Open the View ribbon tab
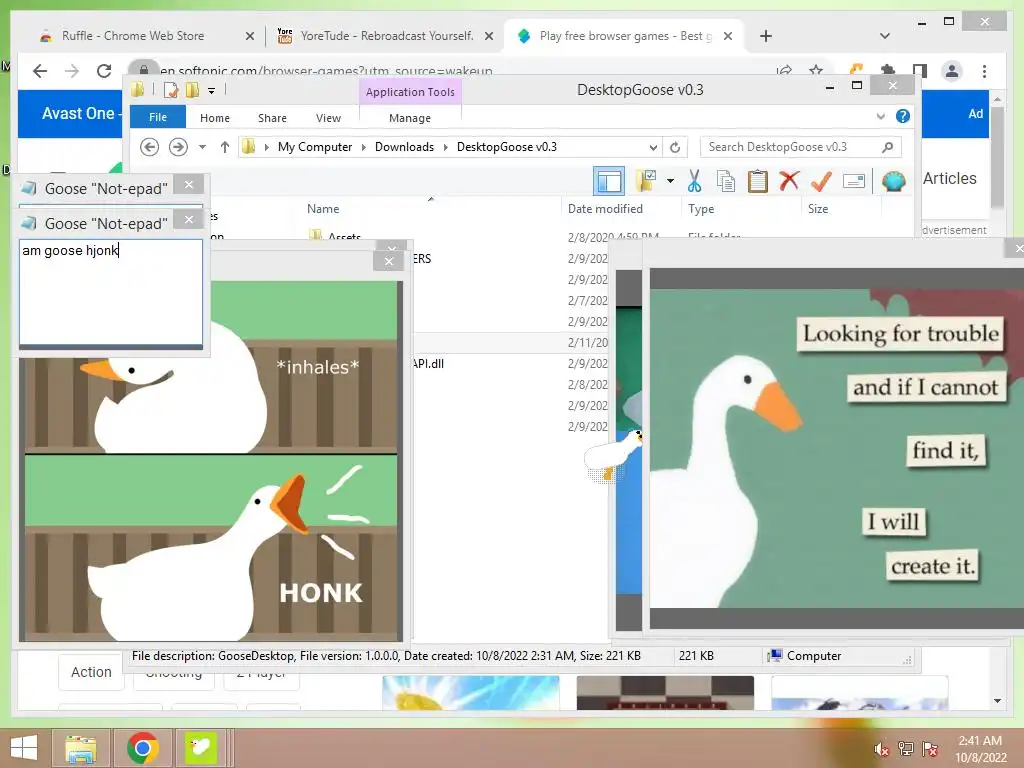Image resolution: width=1024 pixels, height=768 pixels. [x=328, y=118]
